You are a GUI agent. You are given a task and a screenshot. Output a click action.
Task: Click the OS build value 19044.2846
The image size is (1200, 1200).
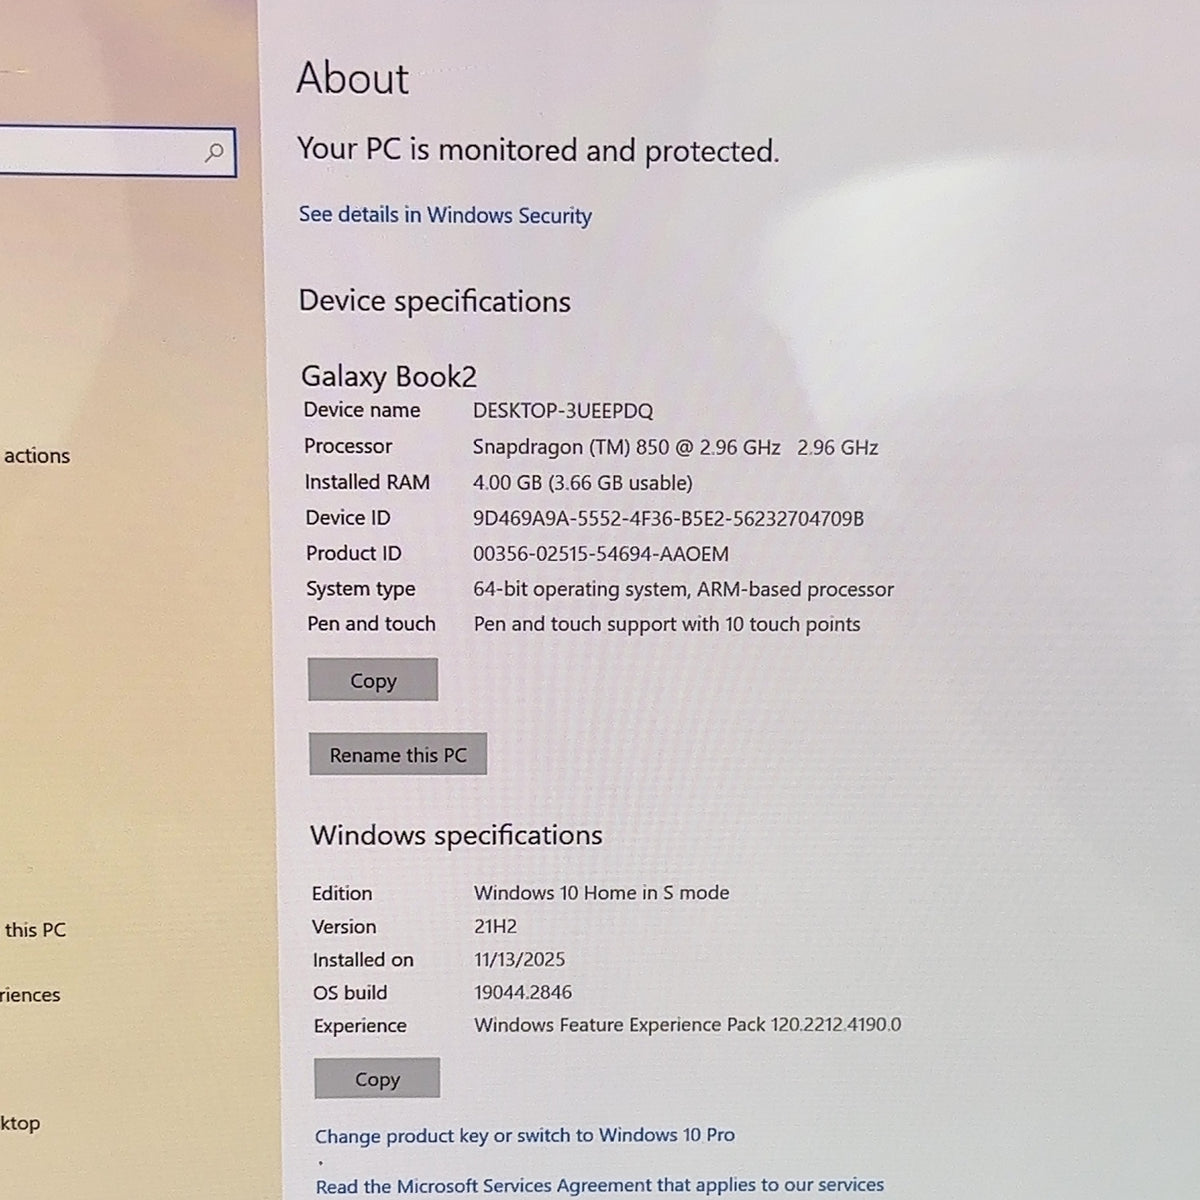click(x=523, y=992)
